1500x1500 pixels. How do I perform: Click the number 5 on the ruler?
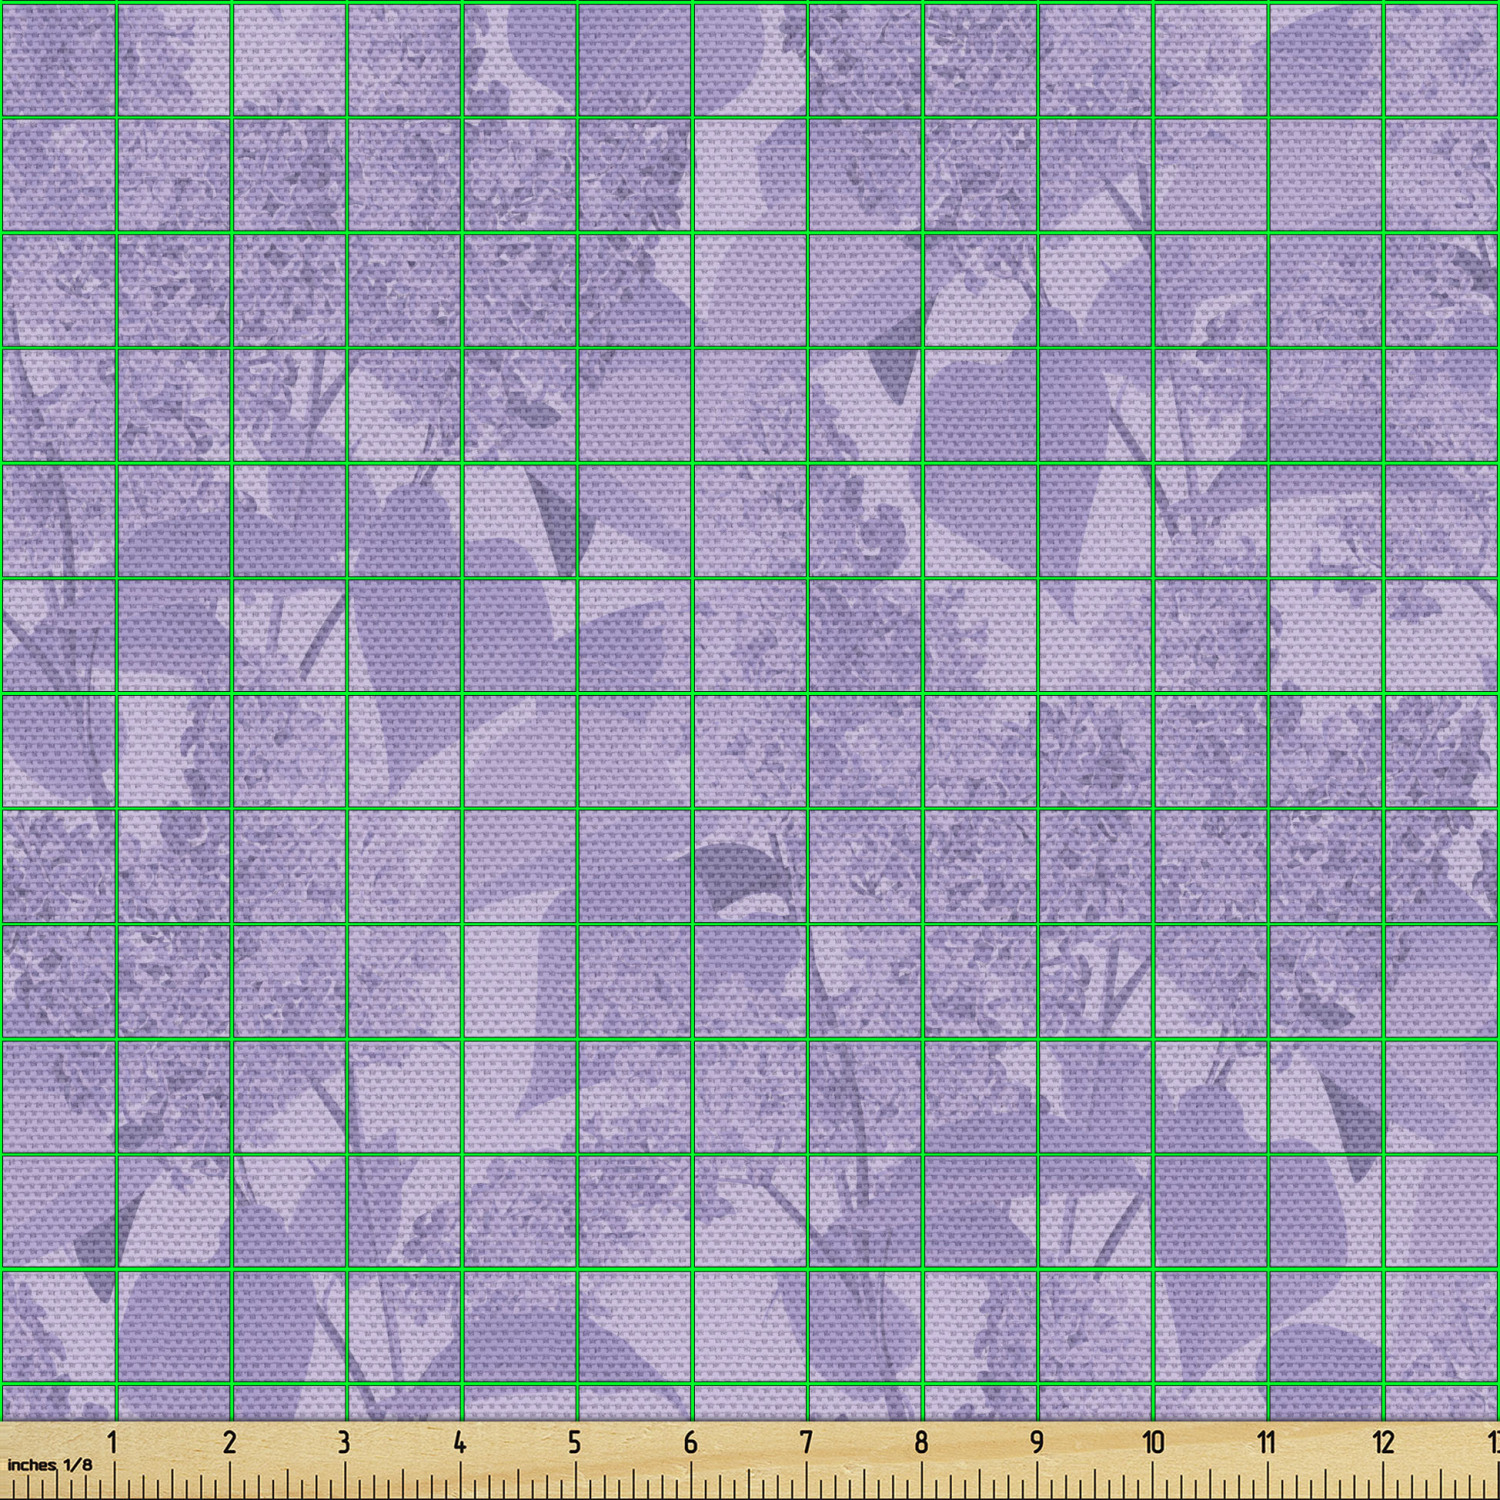coord(574,1442)
